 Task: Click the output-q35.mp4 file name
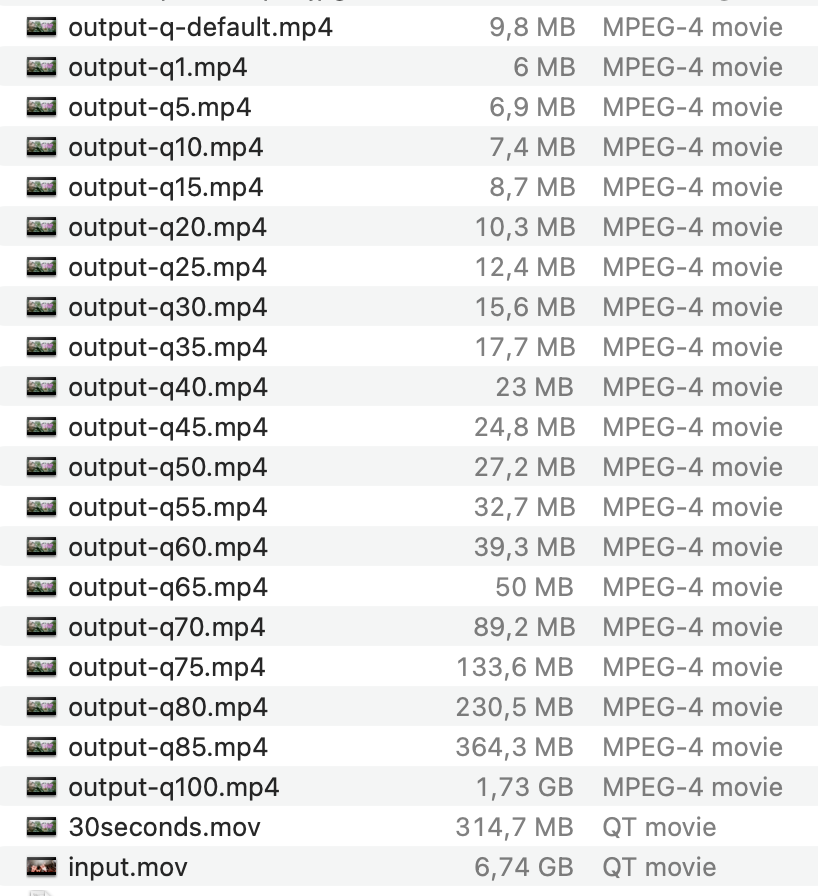tap(167, 347)
